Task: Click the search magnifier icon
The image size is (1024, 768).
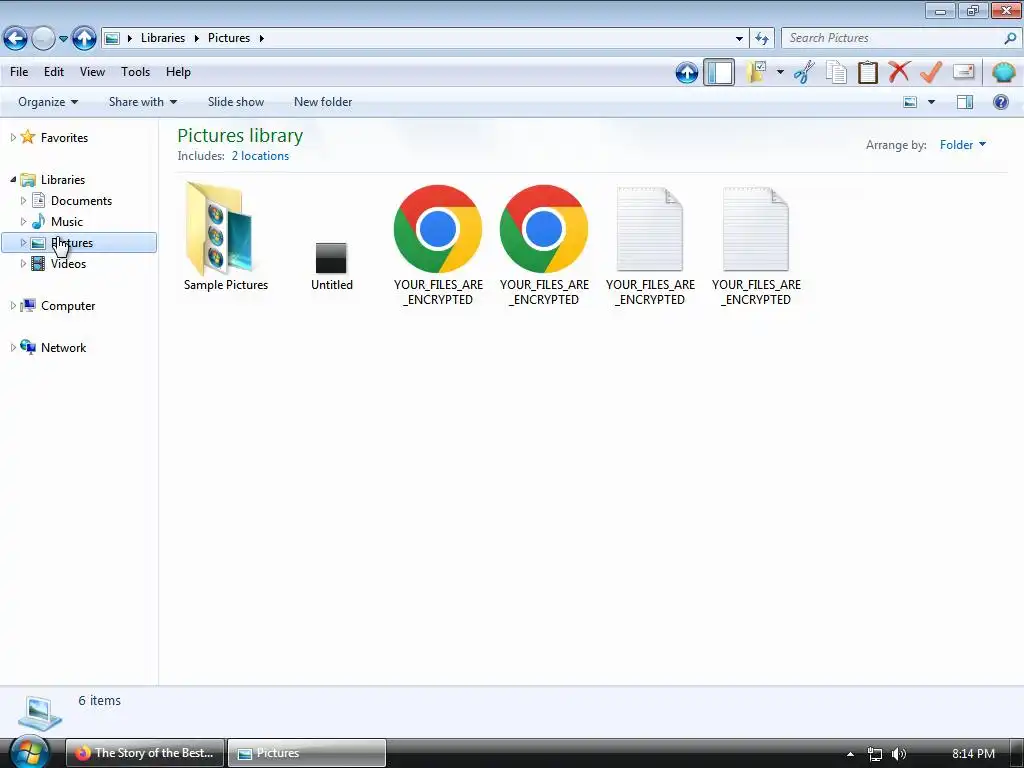Action: (1010, 38)
